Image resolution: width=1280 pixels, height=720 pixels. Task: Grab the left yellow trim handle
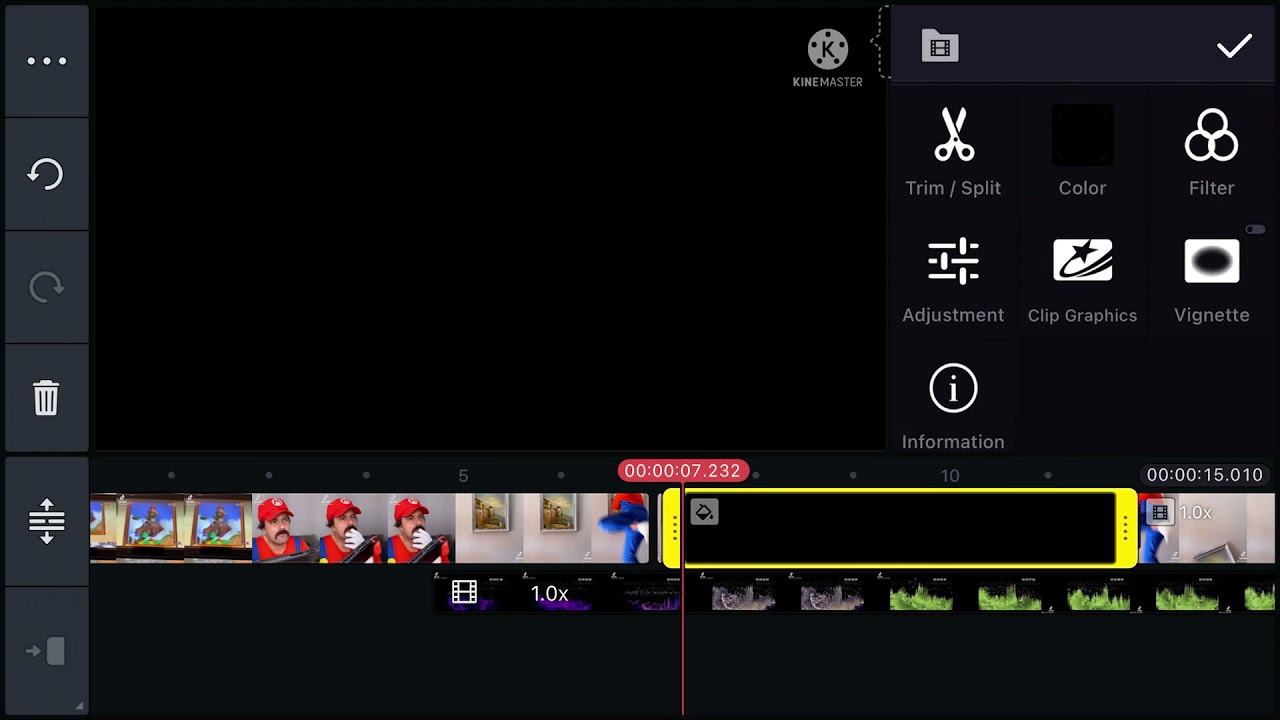point(673,528)
